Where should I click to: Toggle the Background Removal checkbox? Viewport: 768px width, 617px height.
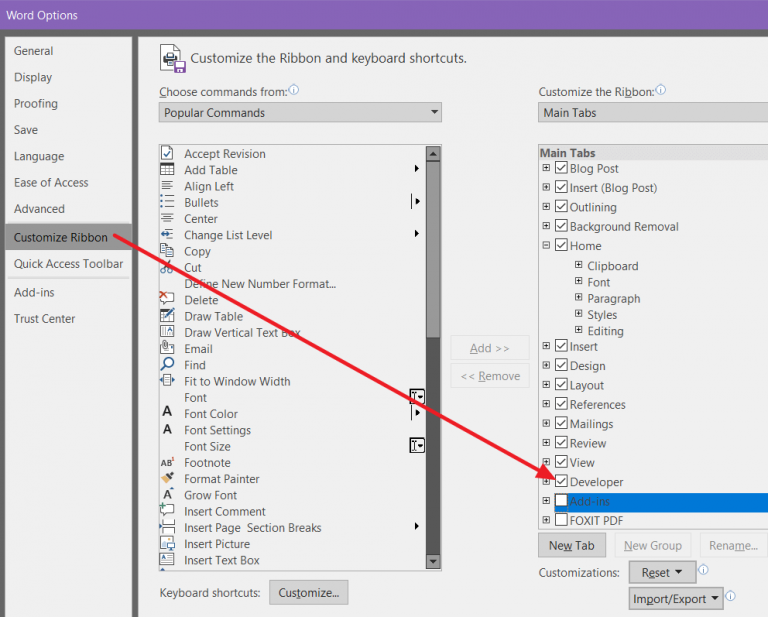tap(561, 226)
